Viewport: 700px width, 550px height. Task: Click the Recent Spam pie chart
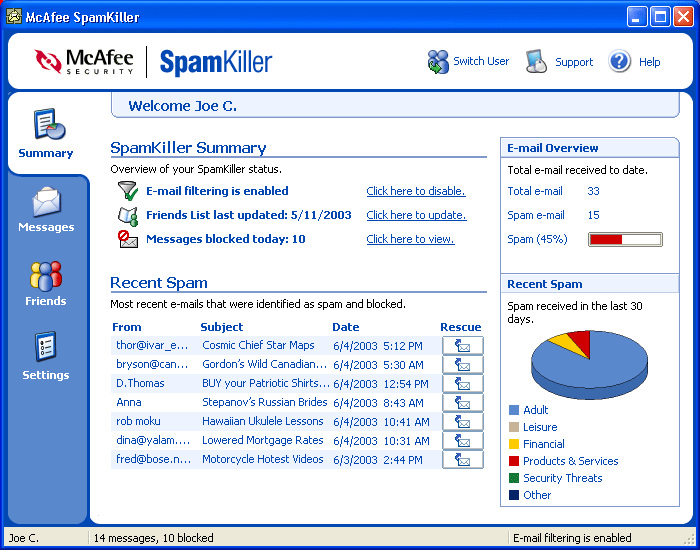pos(589,364)
